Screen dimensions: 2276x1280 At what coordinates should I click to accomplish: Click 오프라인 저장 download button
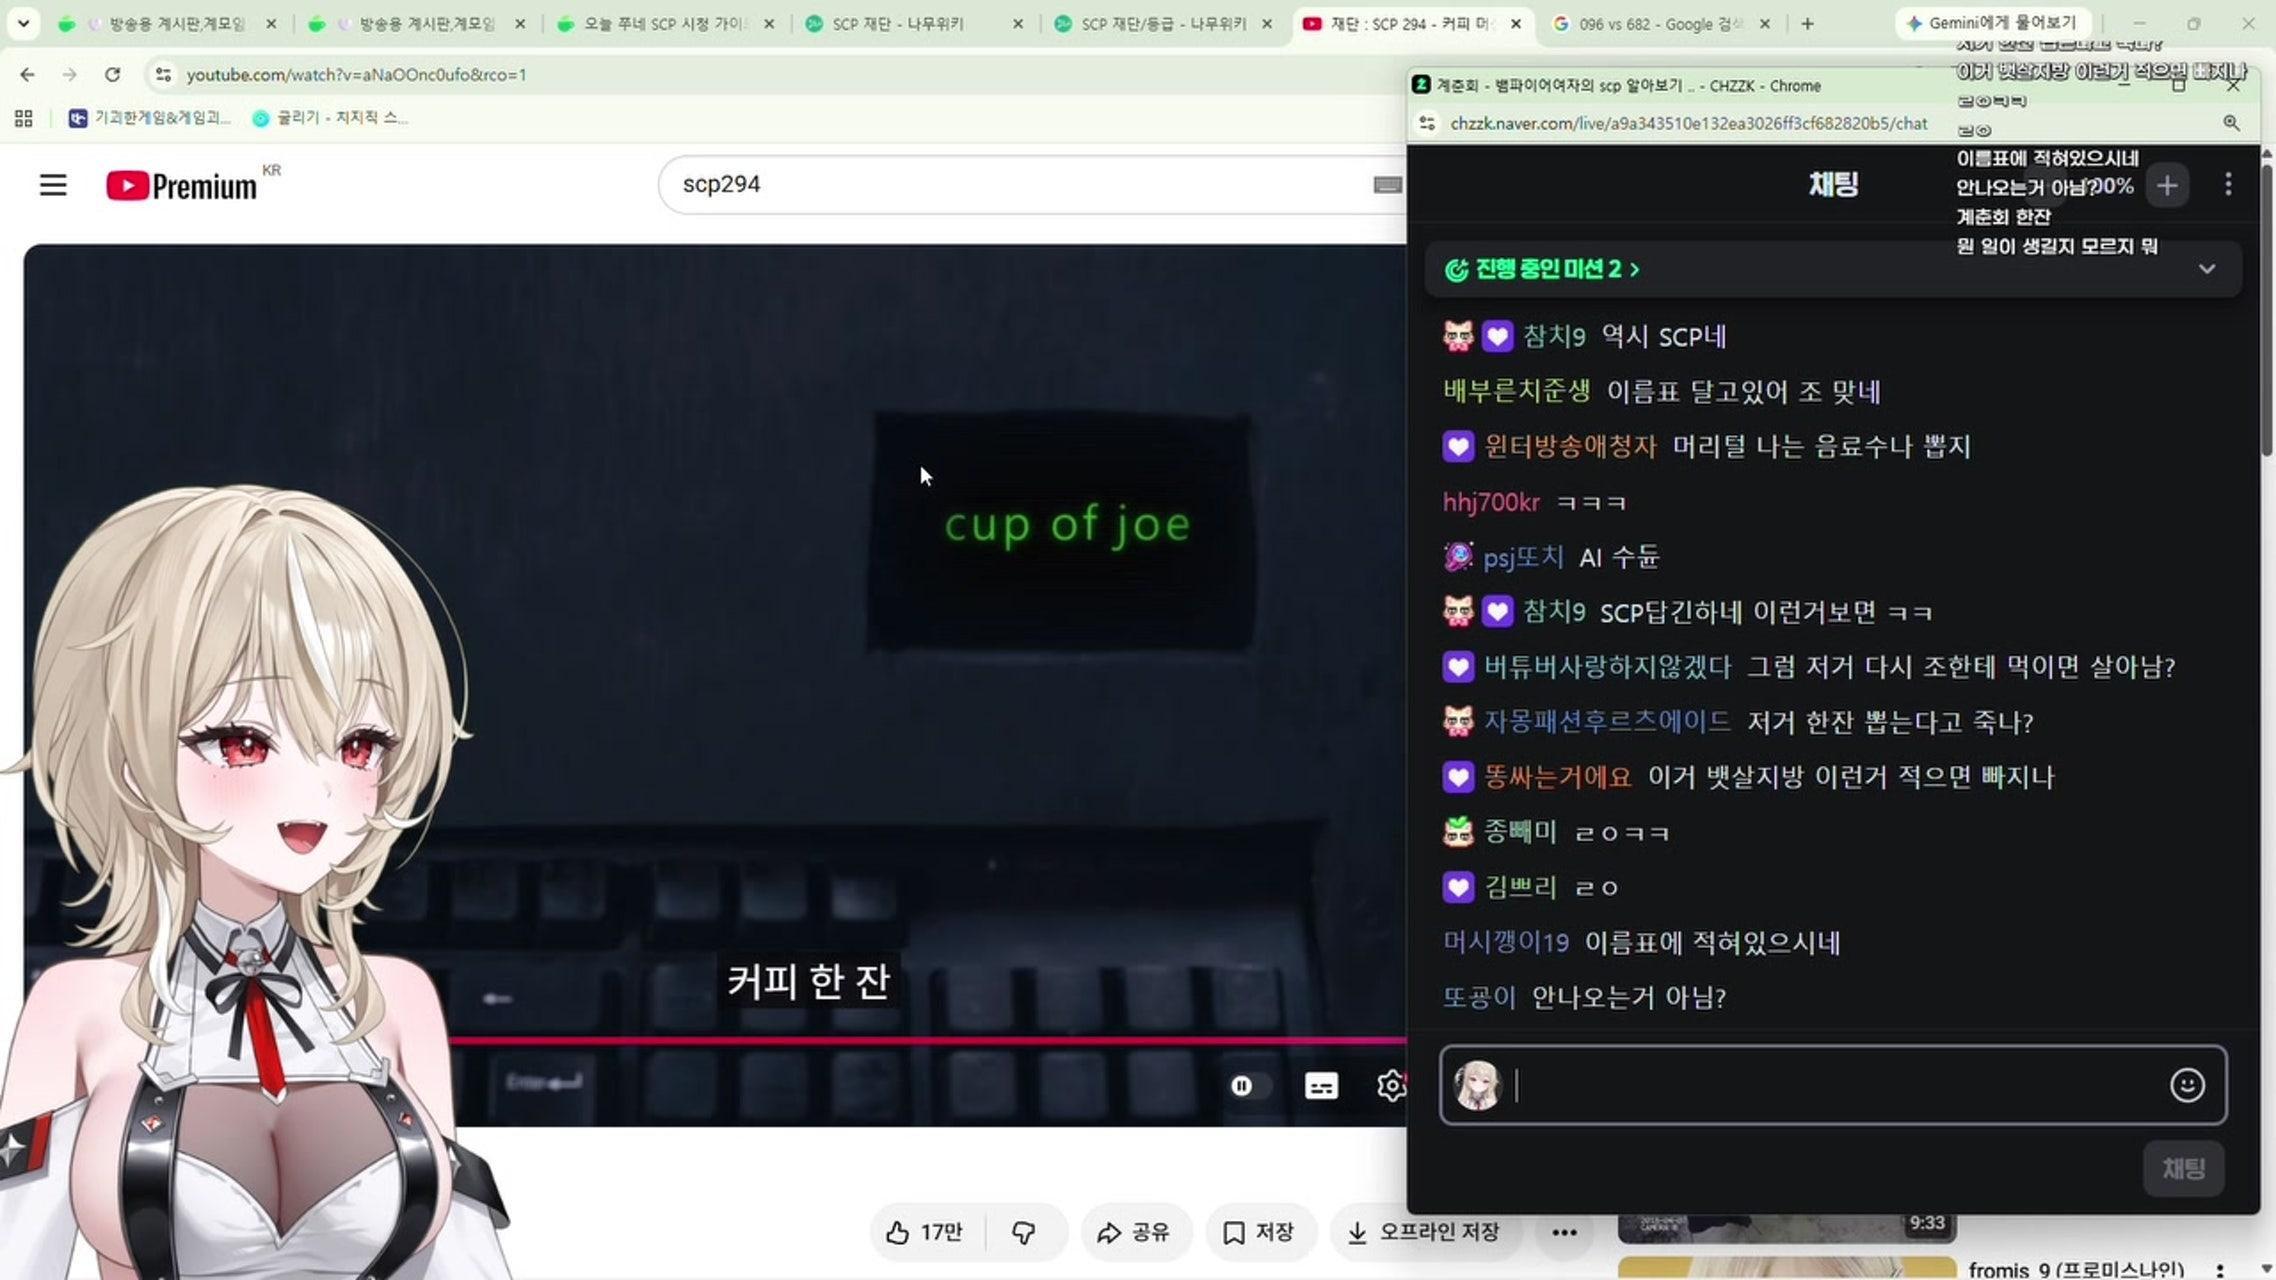[x=1426, y=1232]
